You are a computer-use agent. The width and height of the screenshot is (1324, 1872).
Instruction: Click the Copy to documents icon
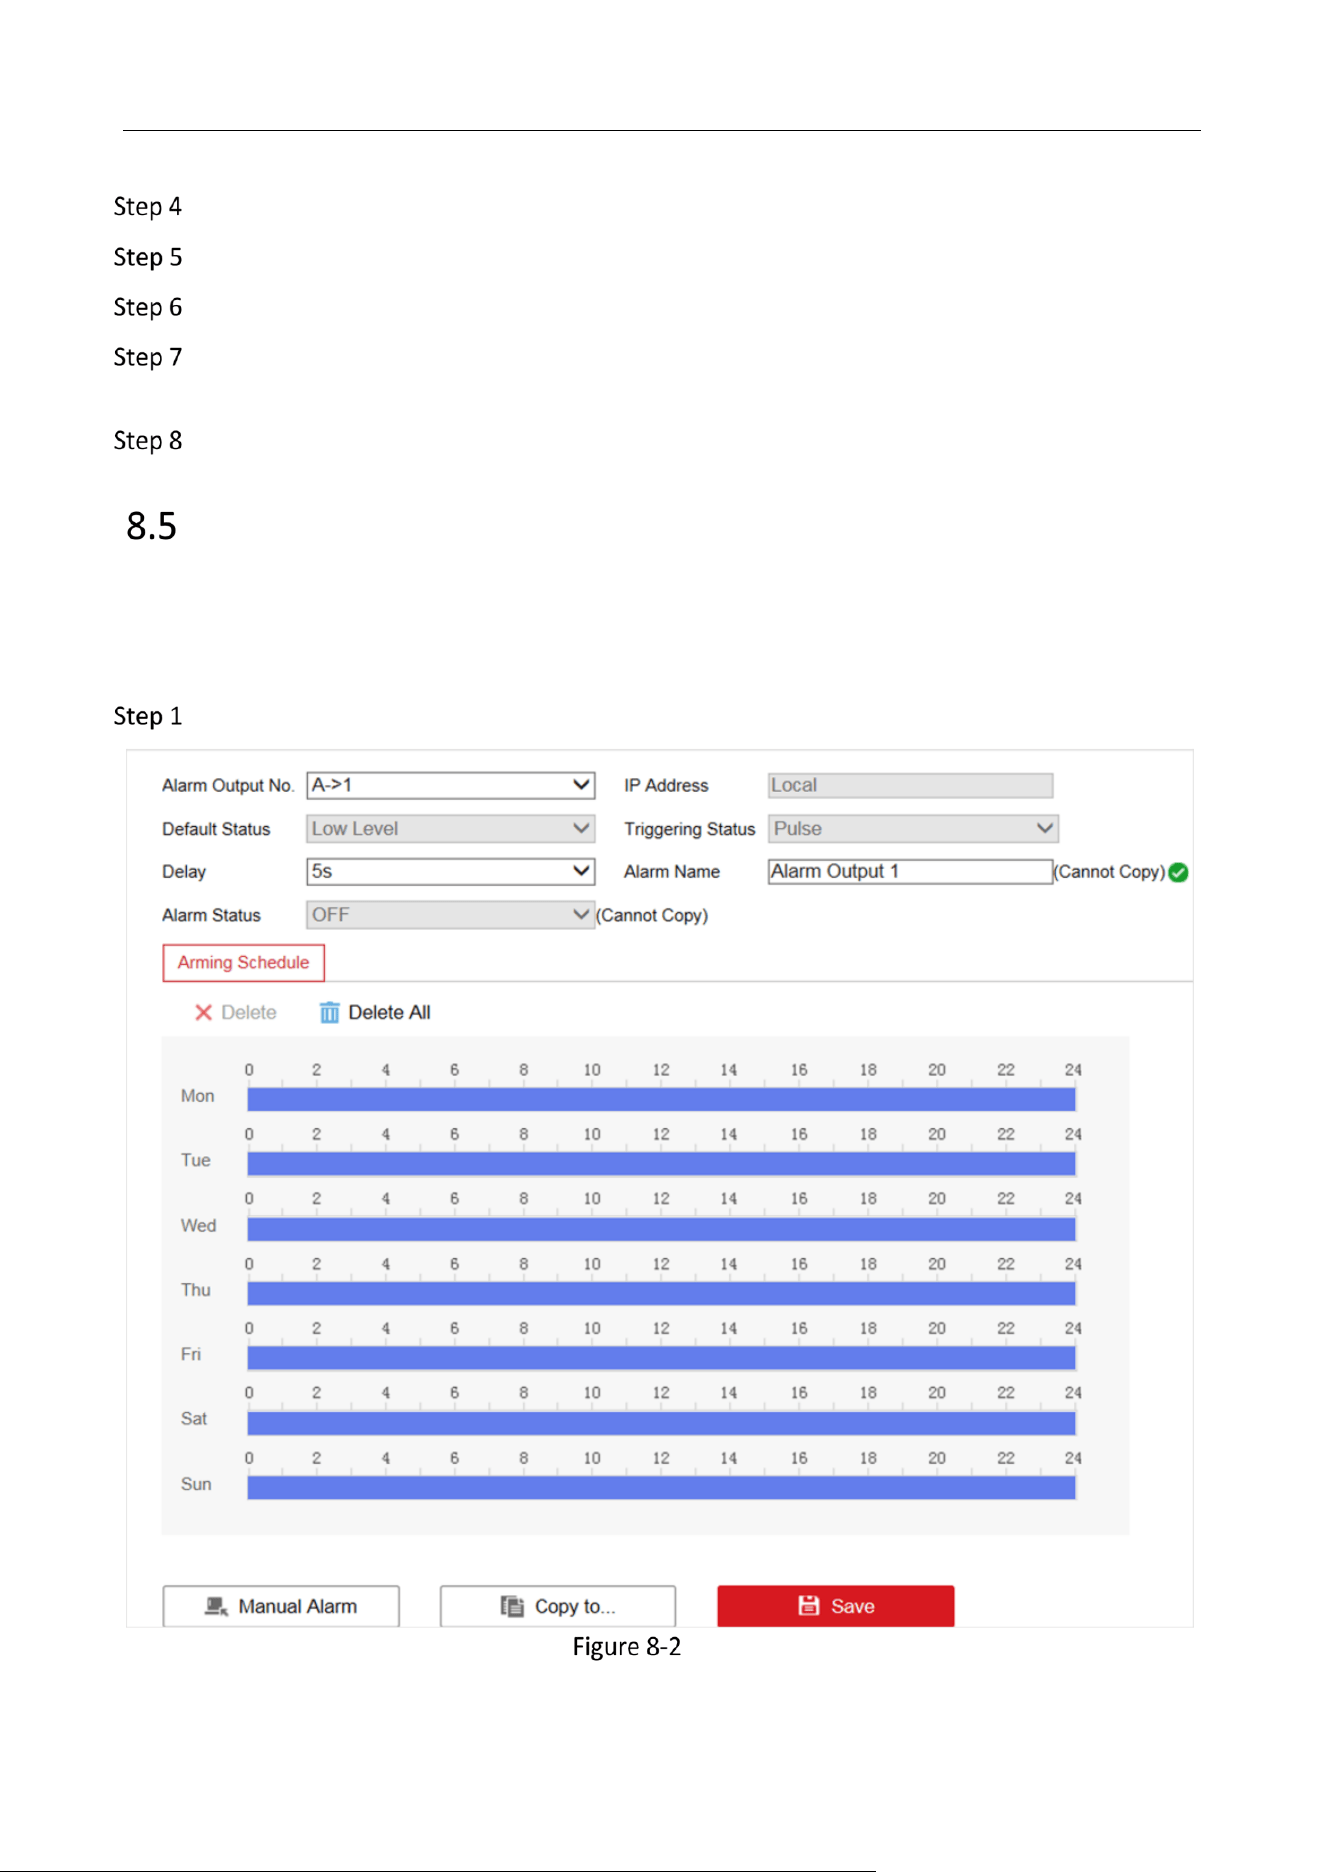[x=512, y=1606]
